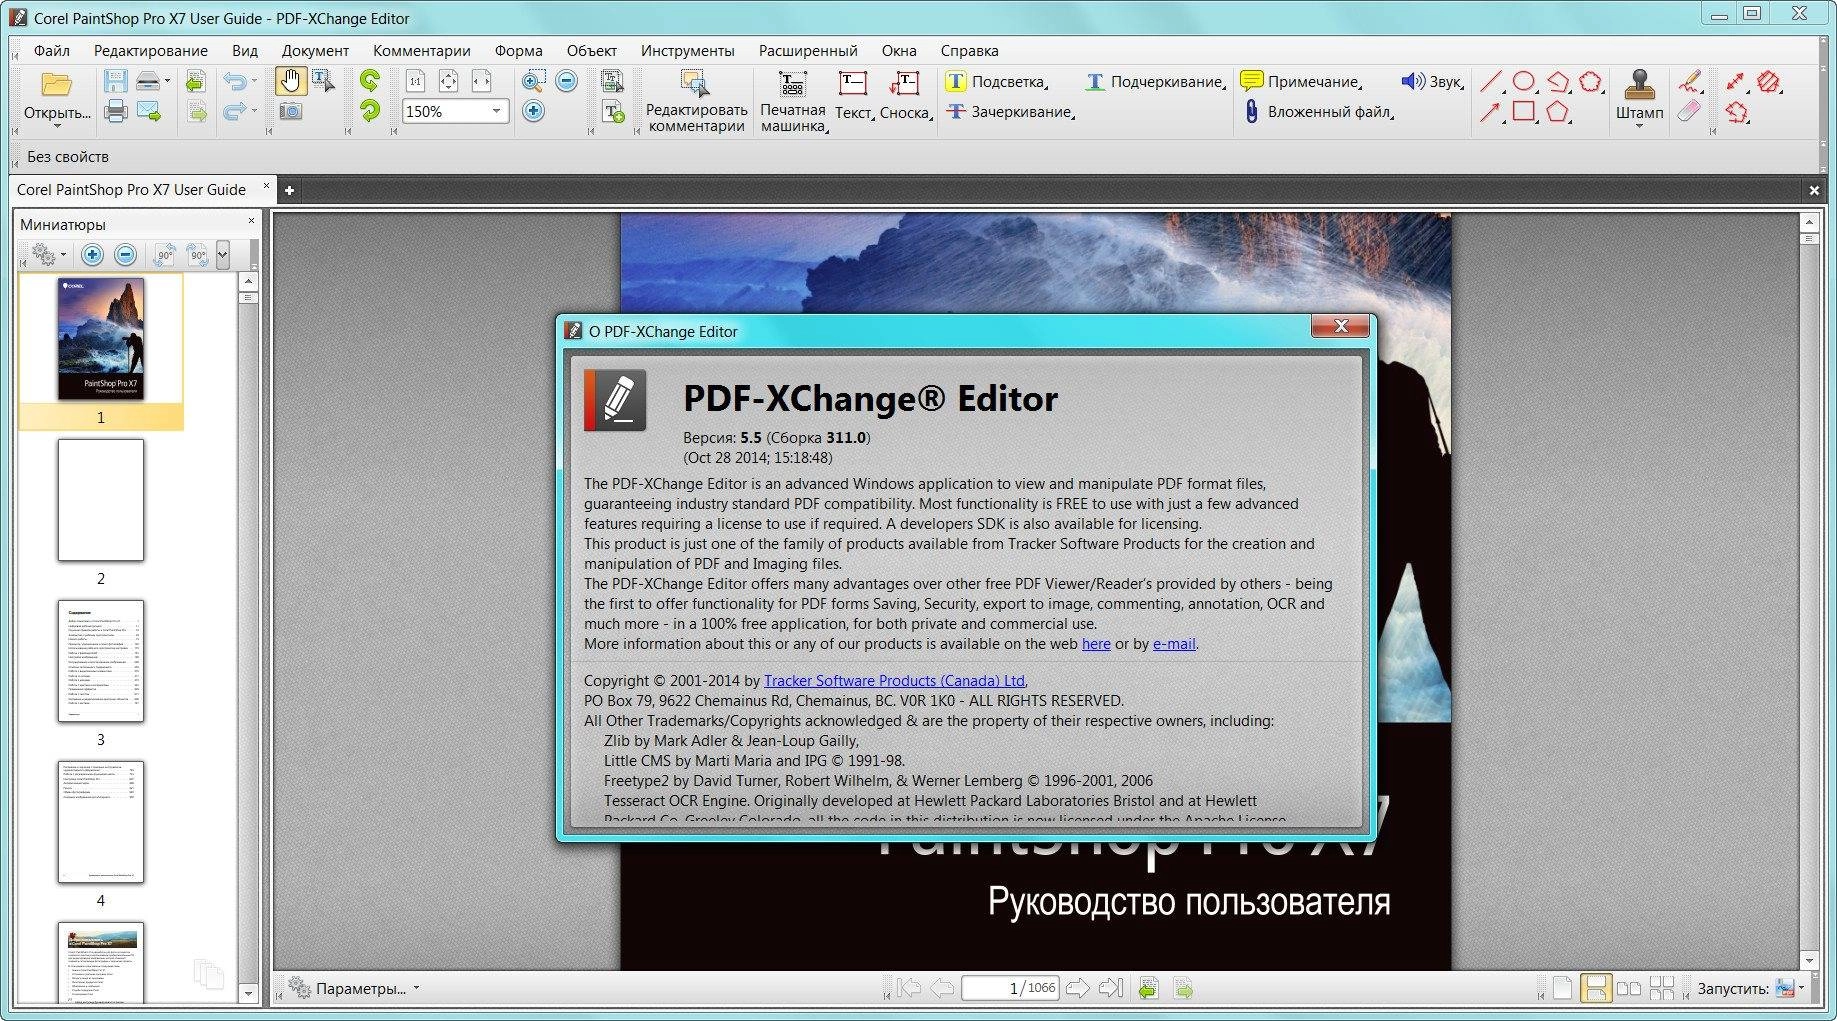Select the Line drawing tool
1837x1021 pixels.
tap(1491, 81)
